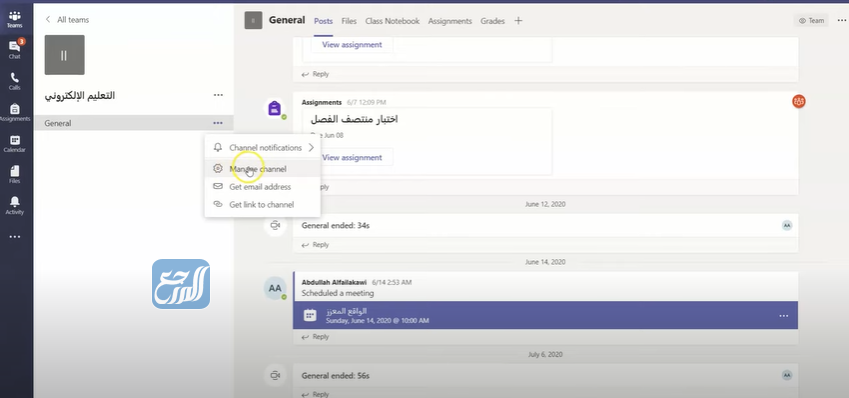Switch to the Posts tab
Image resolution: width=849 pixels, height=398 pixels.
pyautogui.click(x=323, y=21)
